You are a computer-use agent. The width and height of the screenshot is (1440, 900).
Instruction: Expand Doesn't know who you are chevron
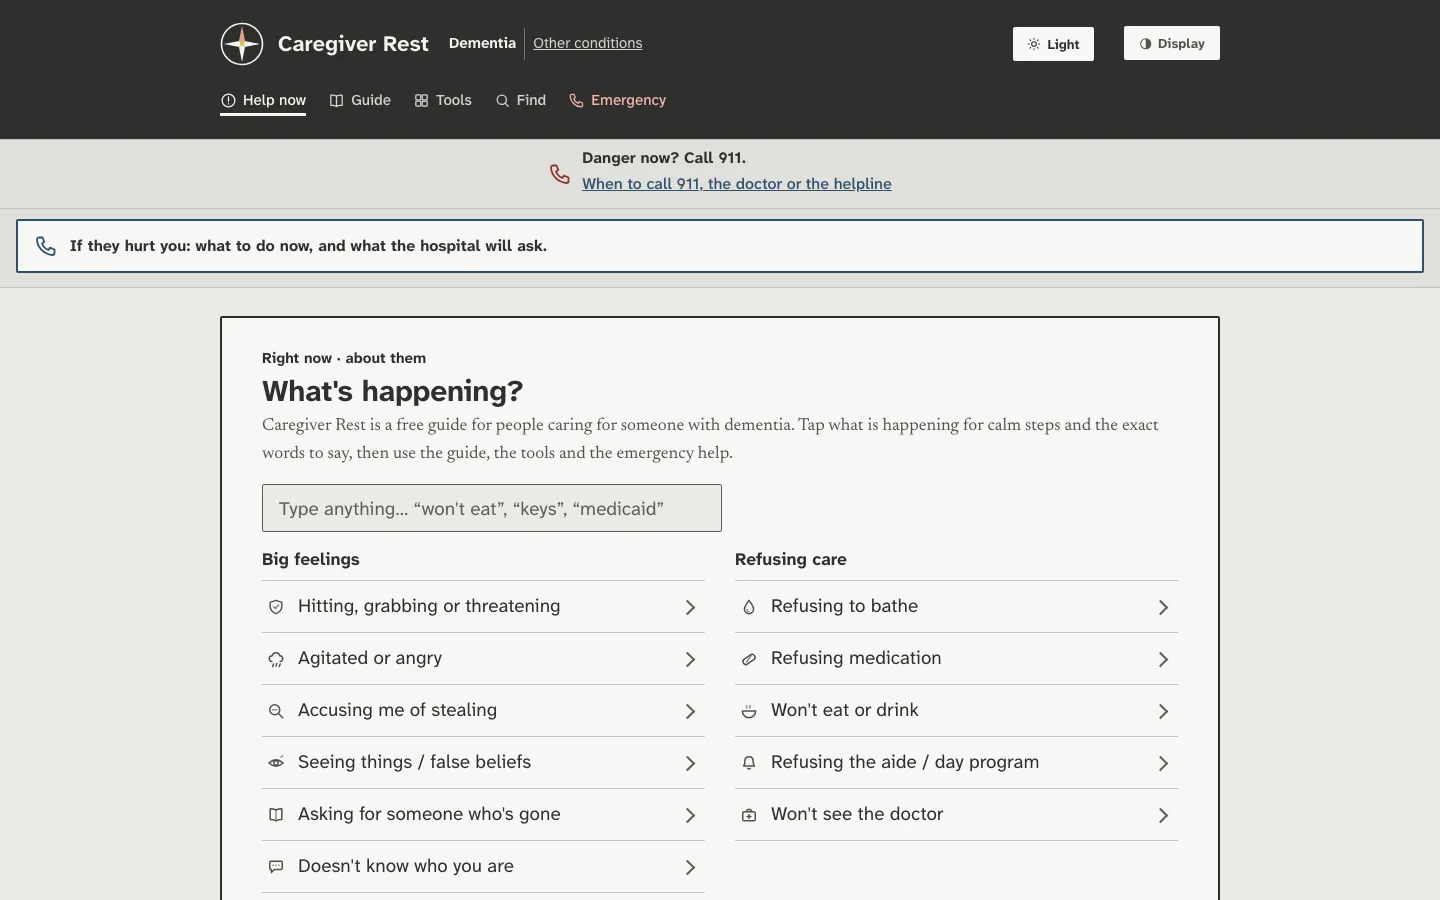pyautogui.click(x=690, y=867)
